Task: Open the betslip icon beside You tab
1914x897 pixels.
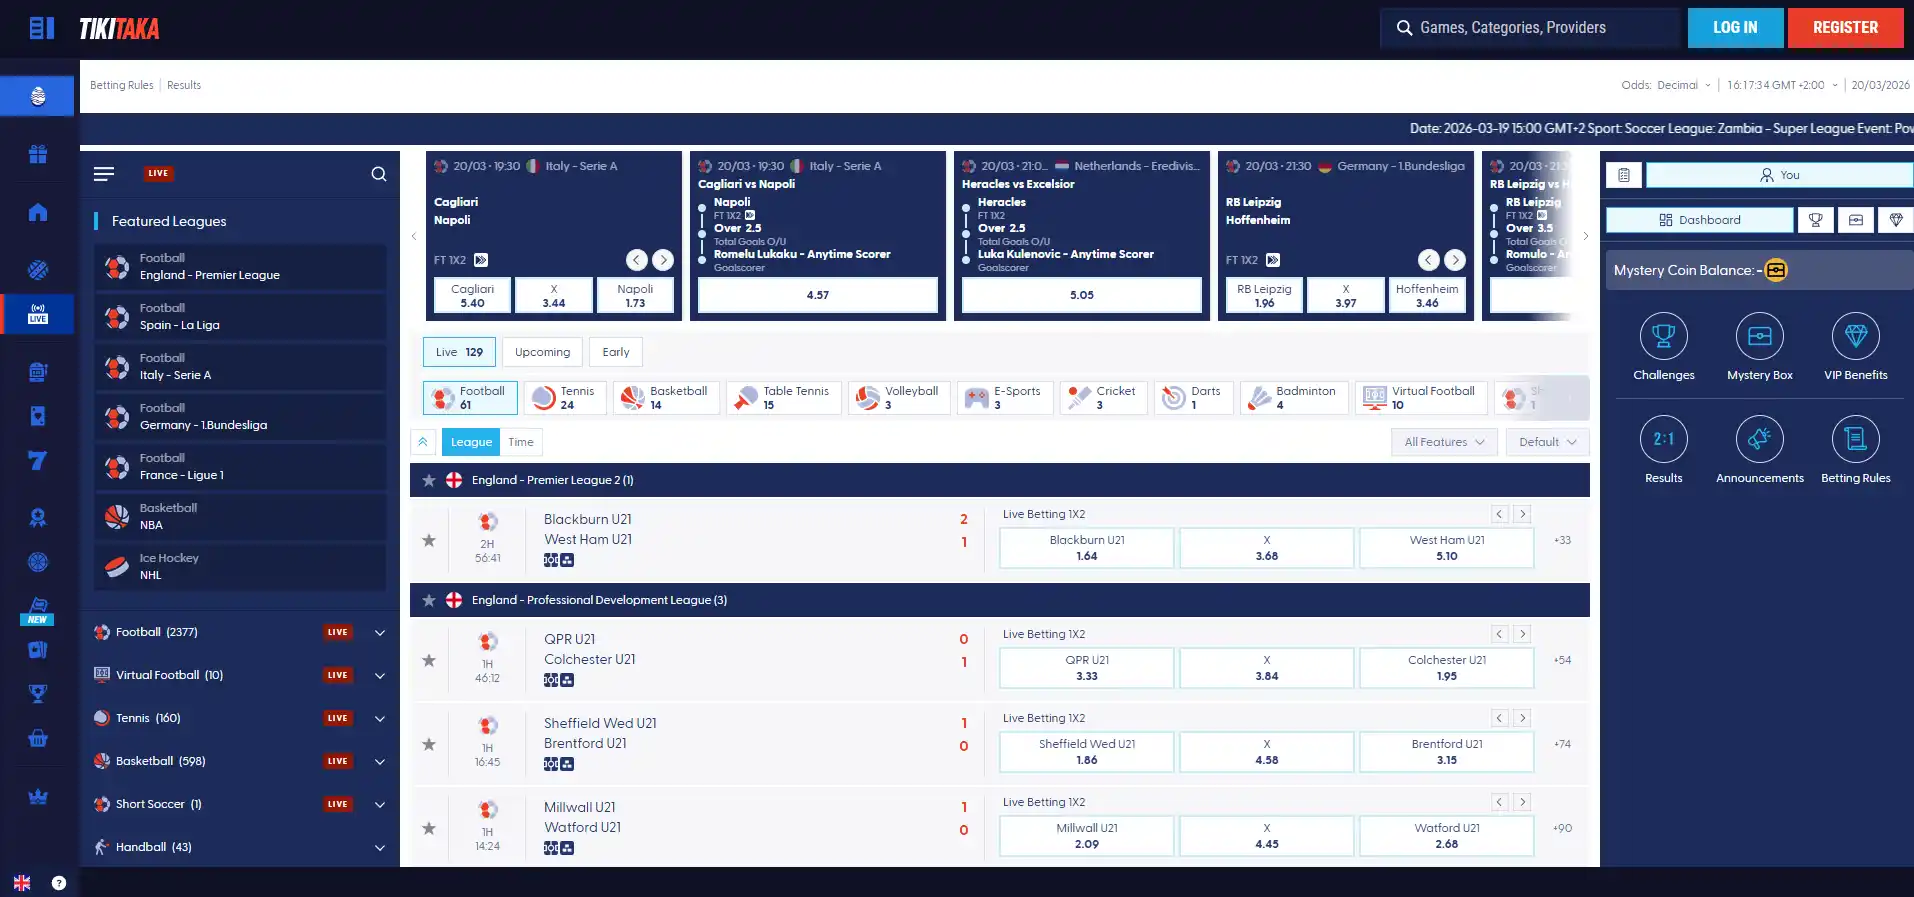Action: click(1623, 175)
